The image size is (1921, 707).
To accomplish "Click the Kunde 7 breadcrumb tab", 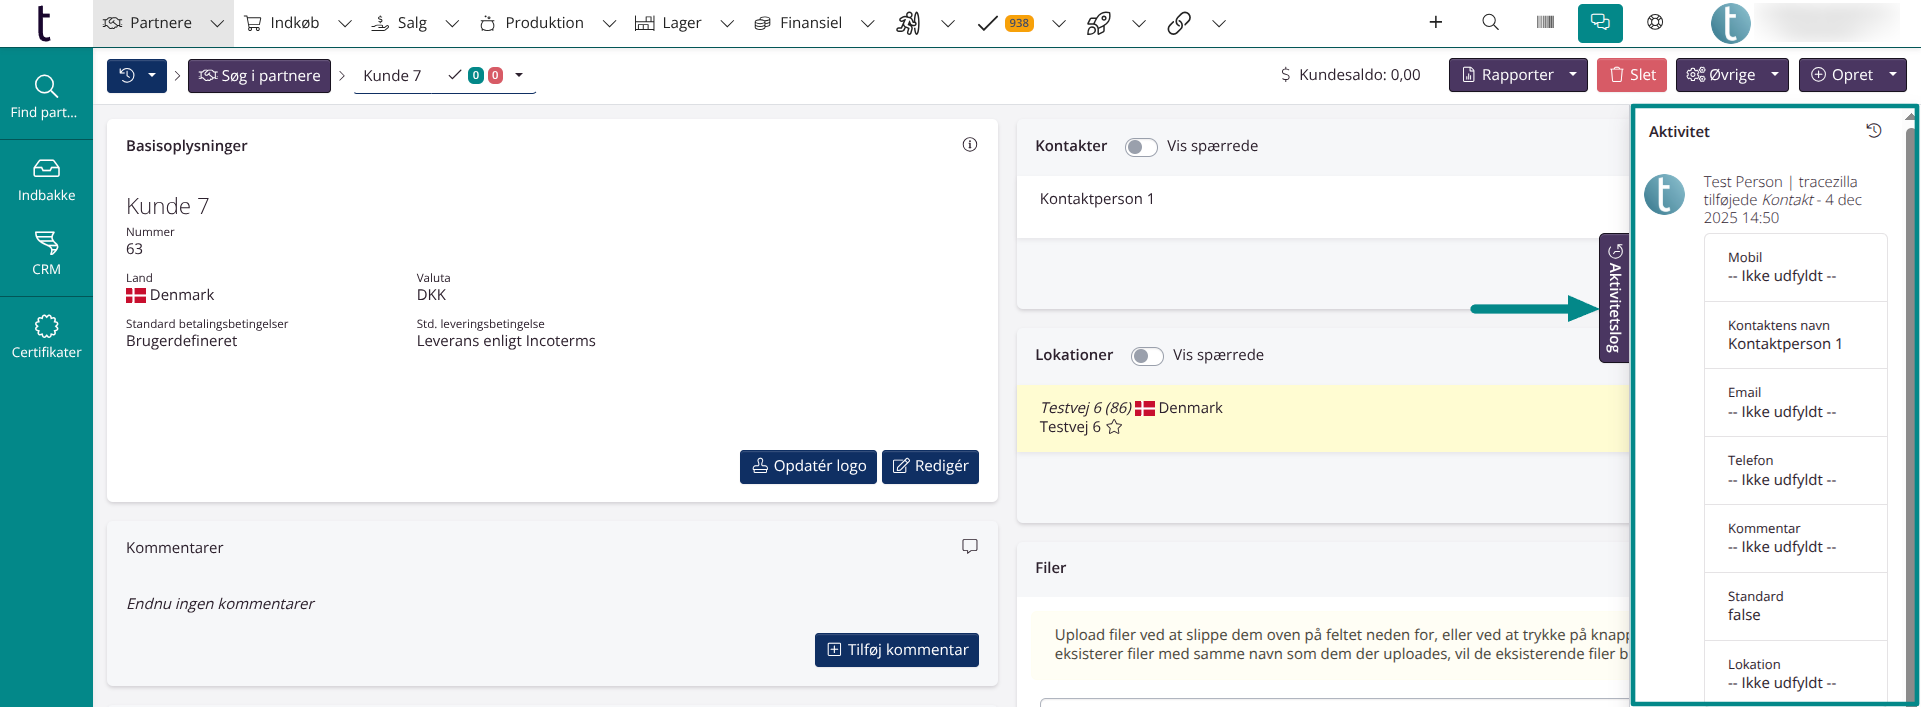I will (x=392, y=76).
